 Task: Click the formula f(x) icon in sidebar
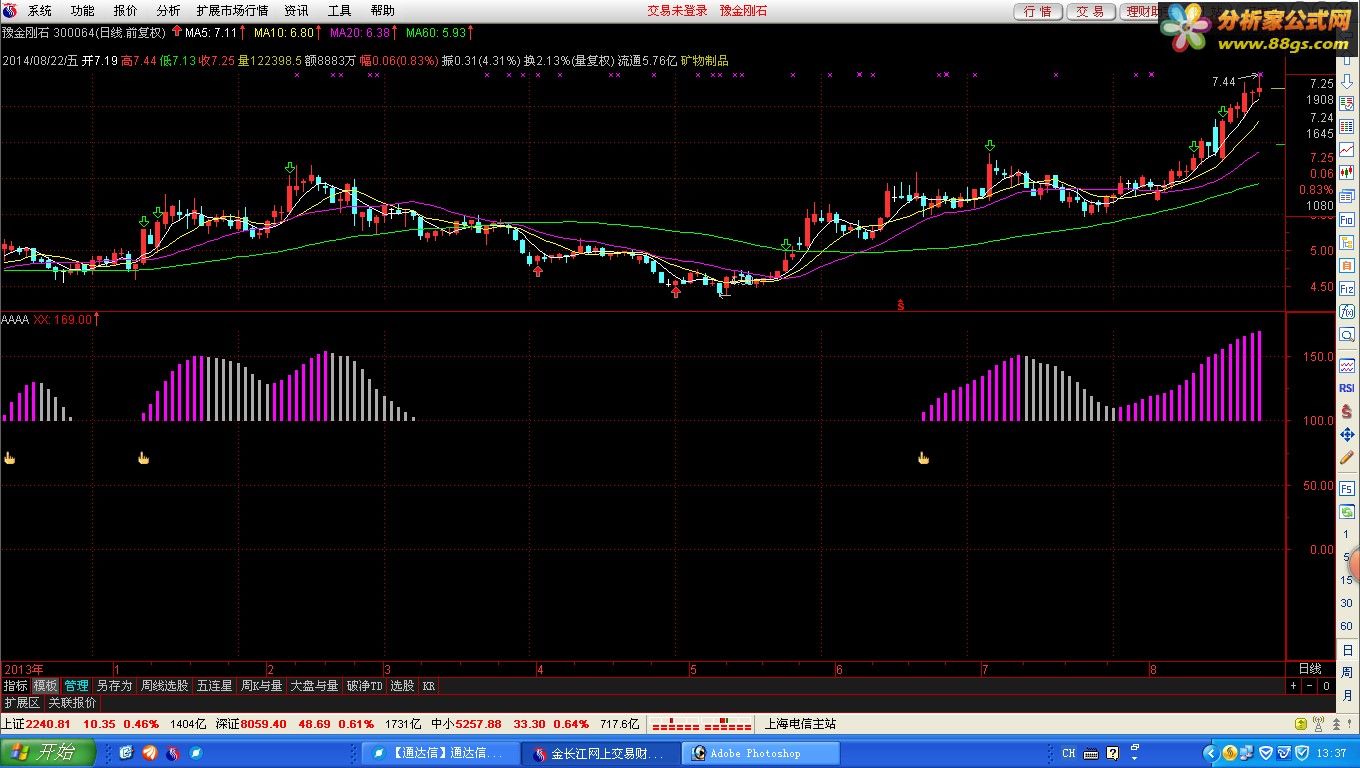(x=1347, y=311)
